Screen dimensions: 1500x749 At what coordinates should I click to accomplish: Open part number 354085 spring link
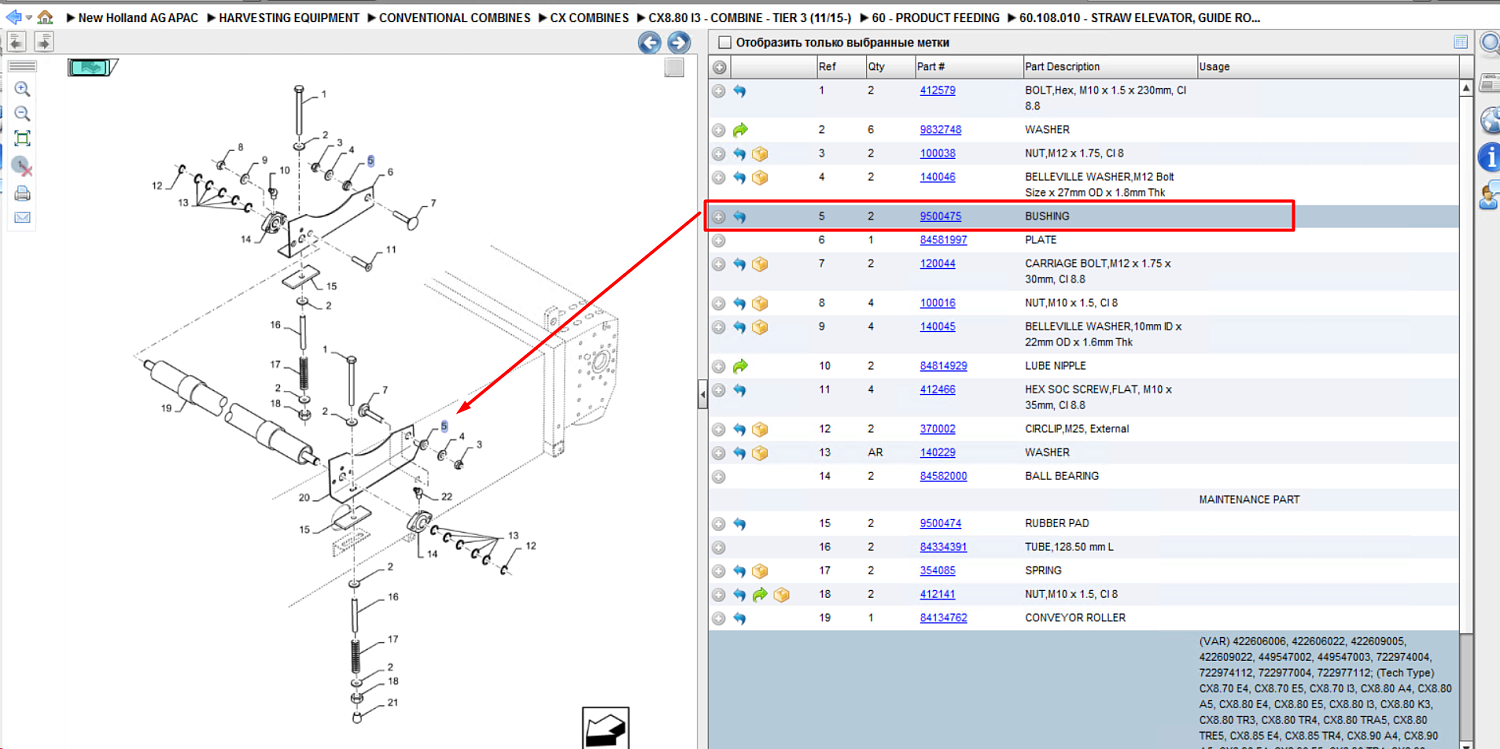pyautogui.click(x=938, y=571)
